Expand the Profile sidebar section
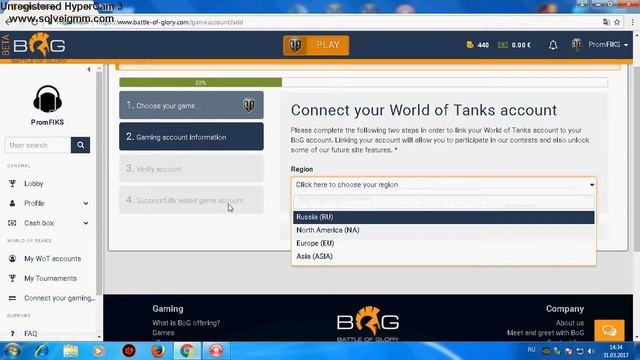This screenshot has width=640, height=360. [x=48, y=203]
